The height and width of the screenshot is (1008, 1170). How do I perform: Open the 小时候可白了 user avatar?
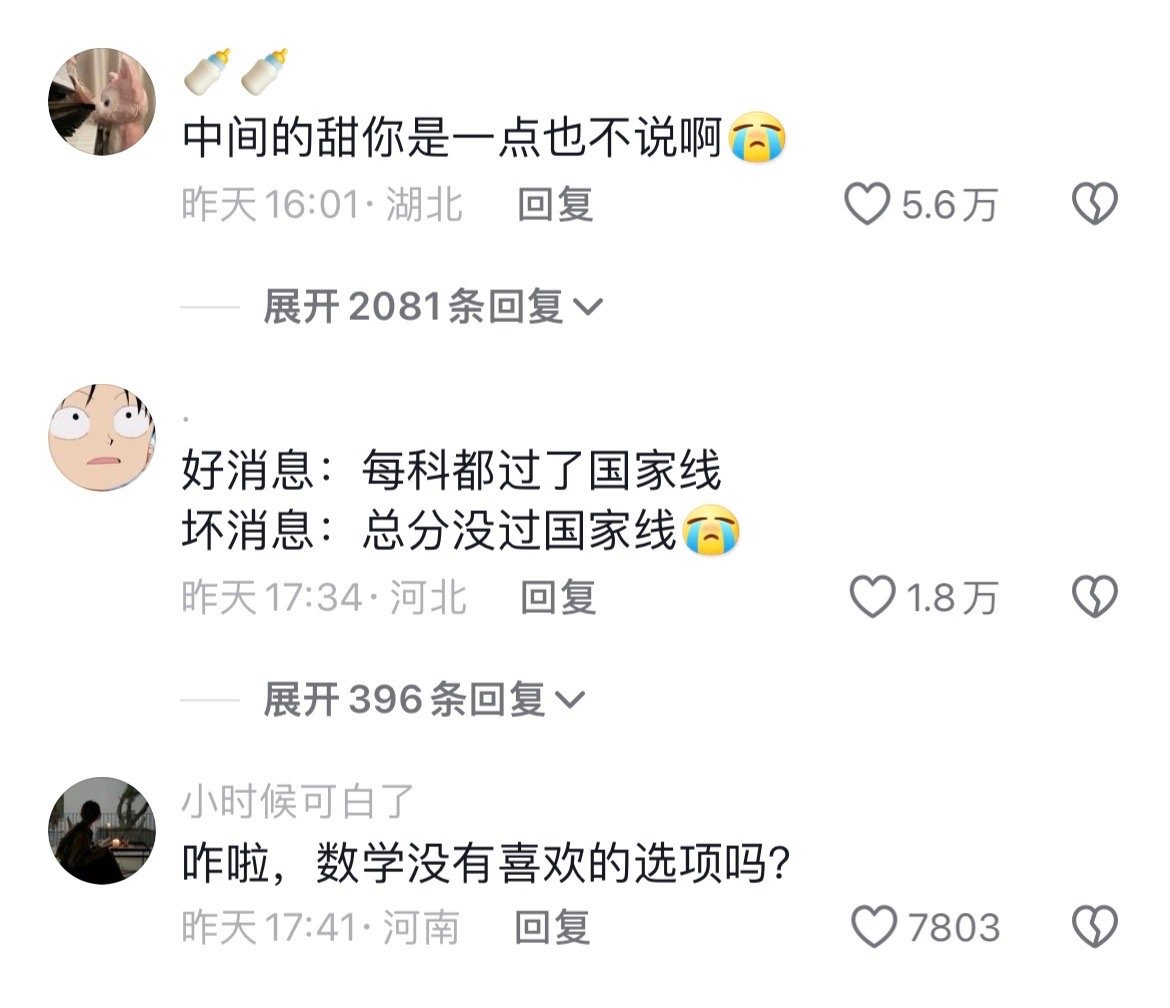(102, 830)
